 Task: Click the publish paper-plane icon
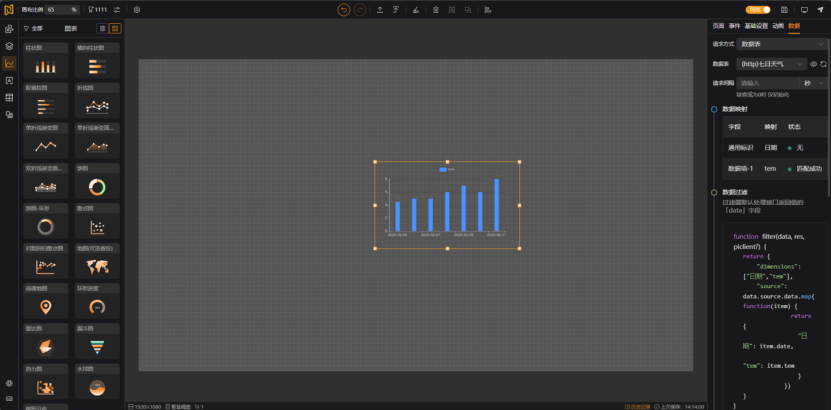(x=820, y=10)
